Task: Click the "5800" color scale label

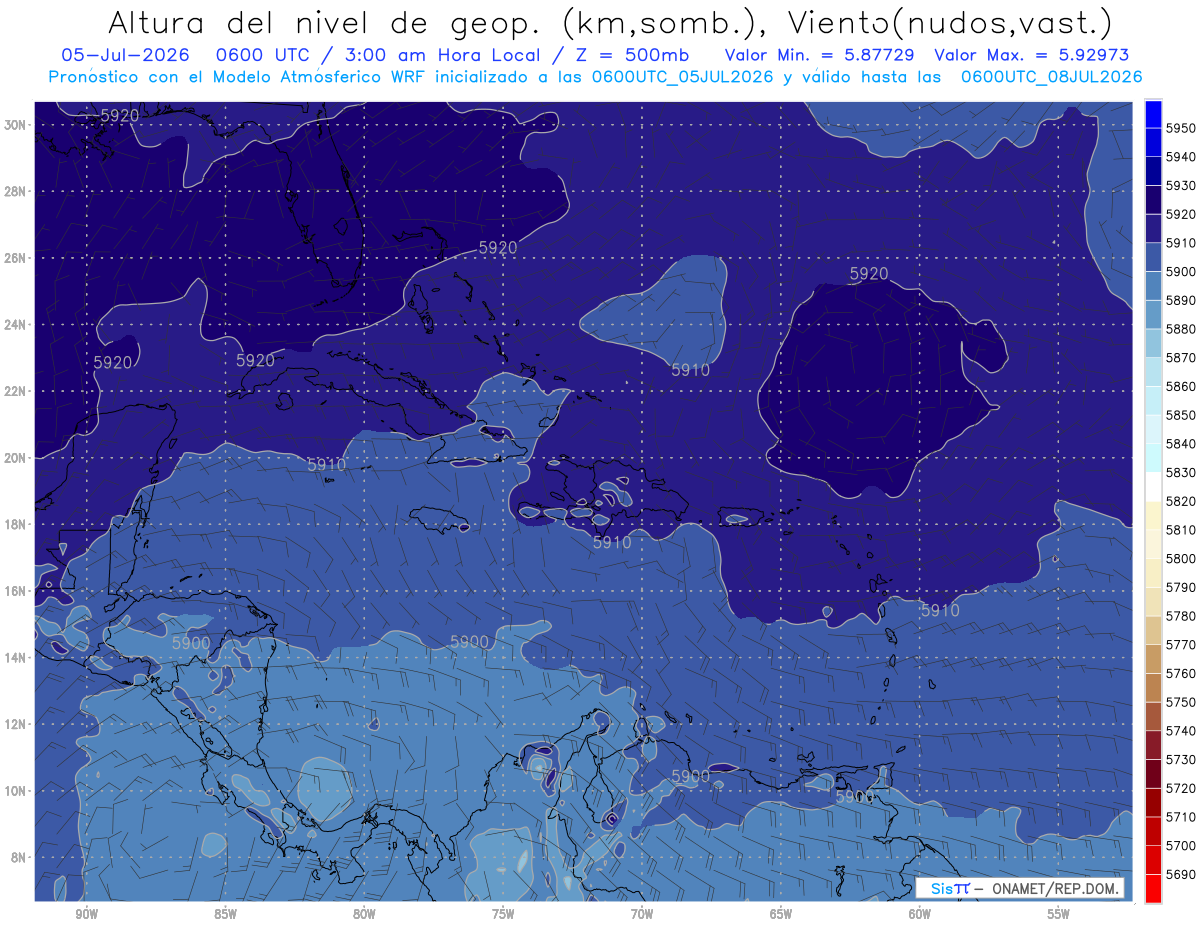Action: tap(1181, 559)
